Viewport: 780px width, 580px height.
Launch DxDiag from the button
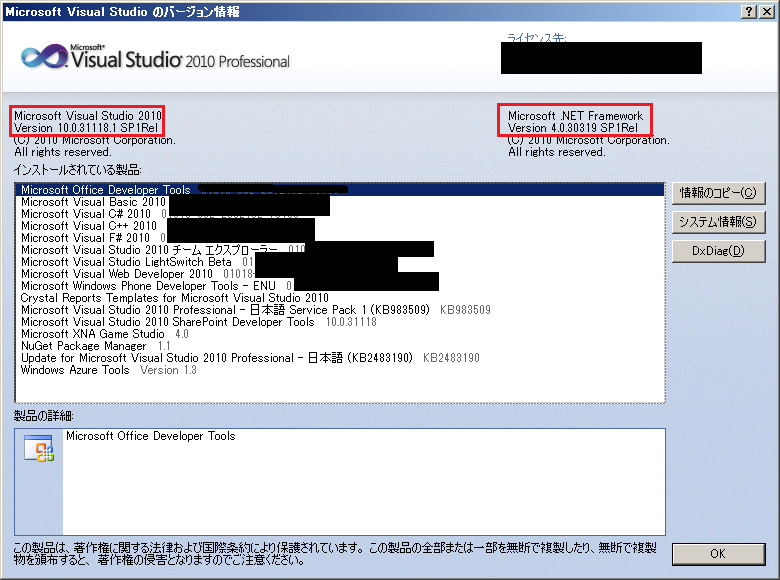716,250
